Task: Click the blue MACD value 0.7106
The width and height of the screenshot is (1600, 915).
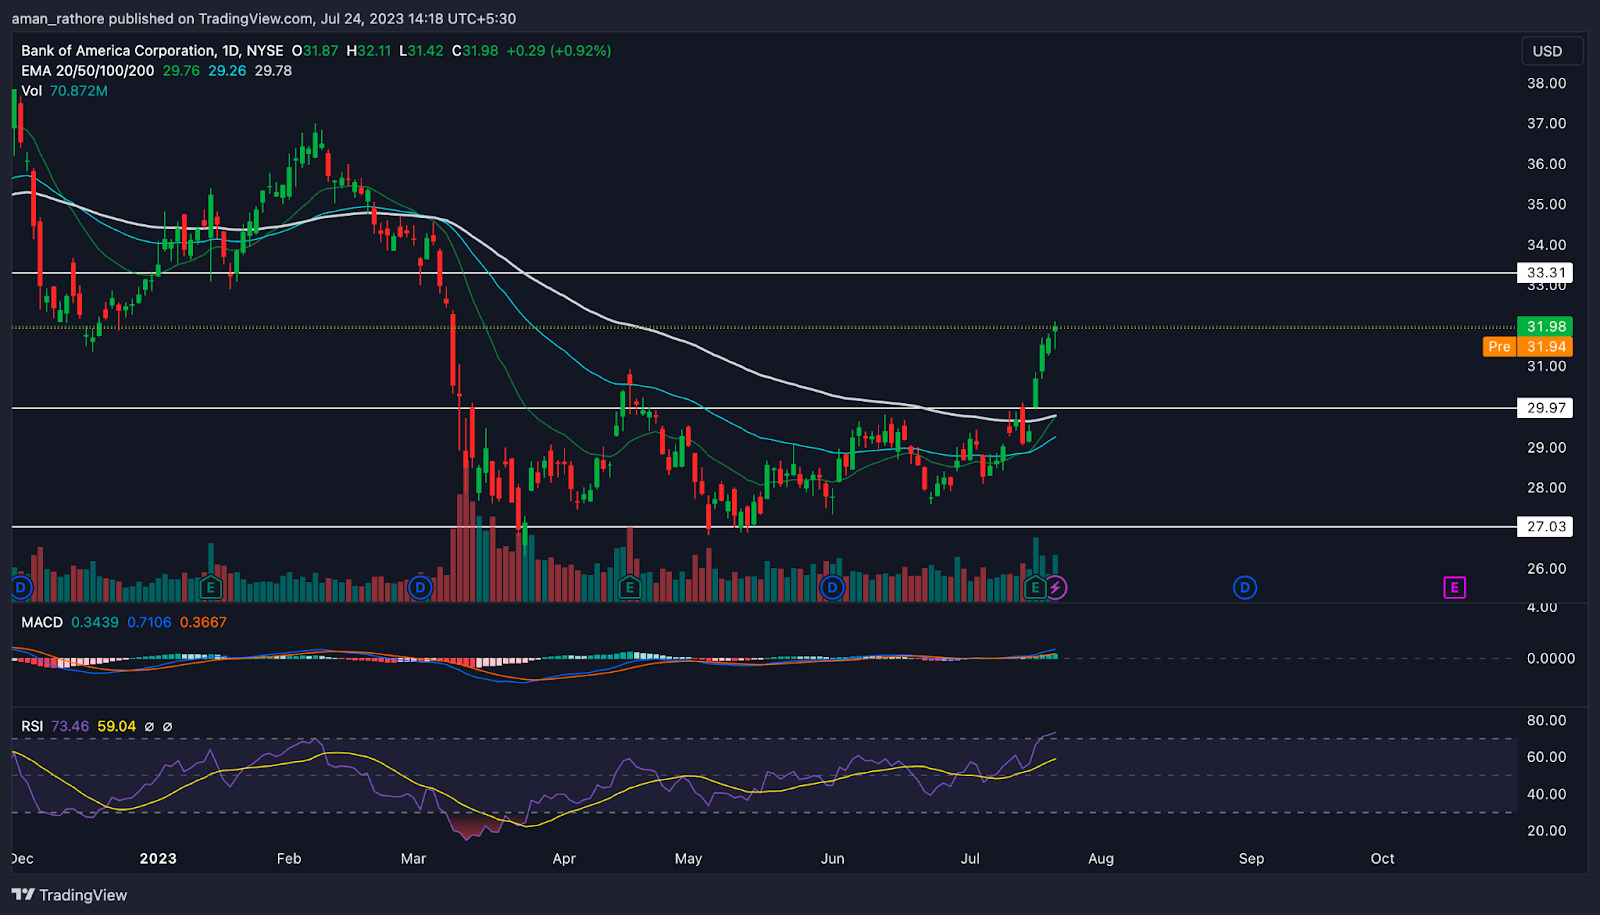Action: (149, 622)
